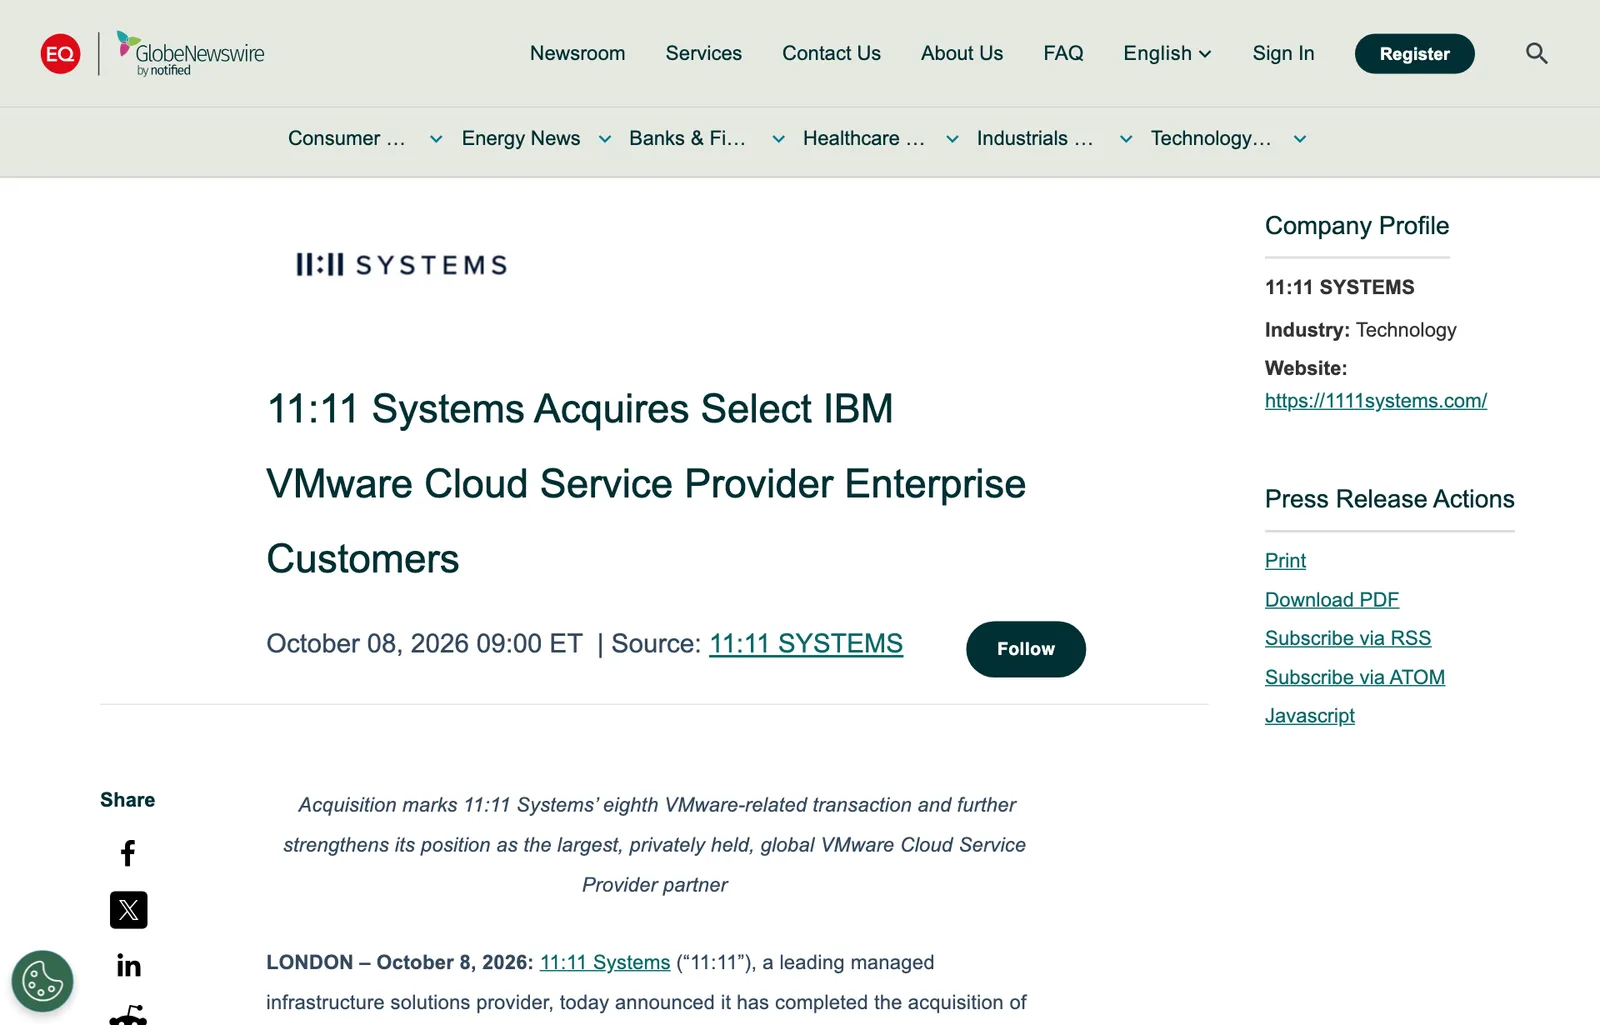Follow the 11:11 Systems source
The height and width of the screenshot is (1025, 1600).
(1026, 649)
